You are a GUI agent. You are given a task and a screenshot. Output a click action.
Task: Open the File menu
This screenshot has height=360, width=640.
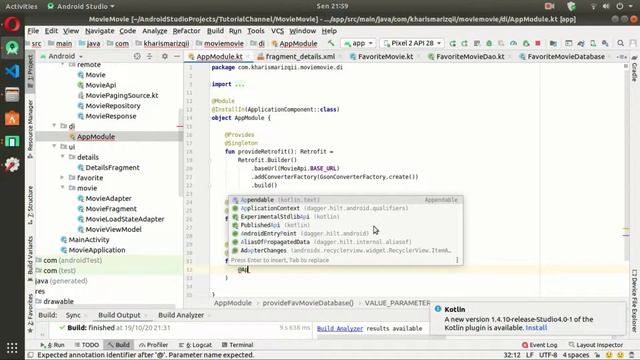[33, 31]
